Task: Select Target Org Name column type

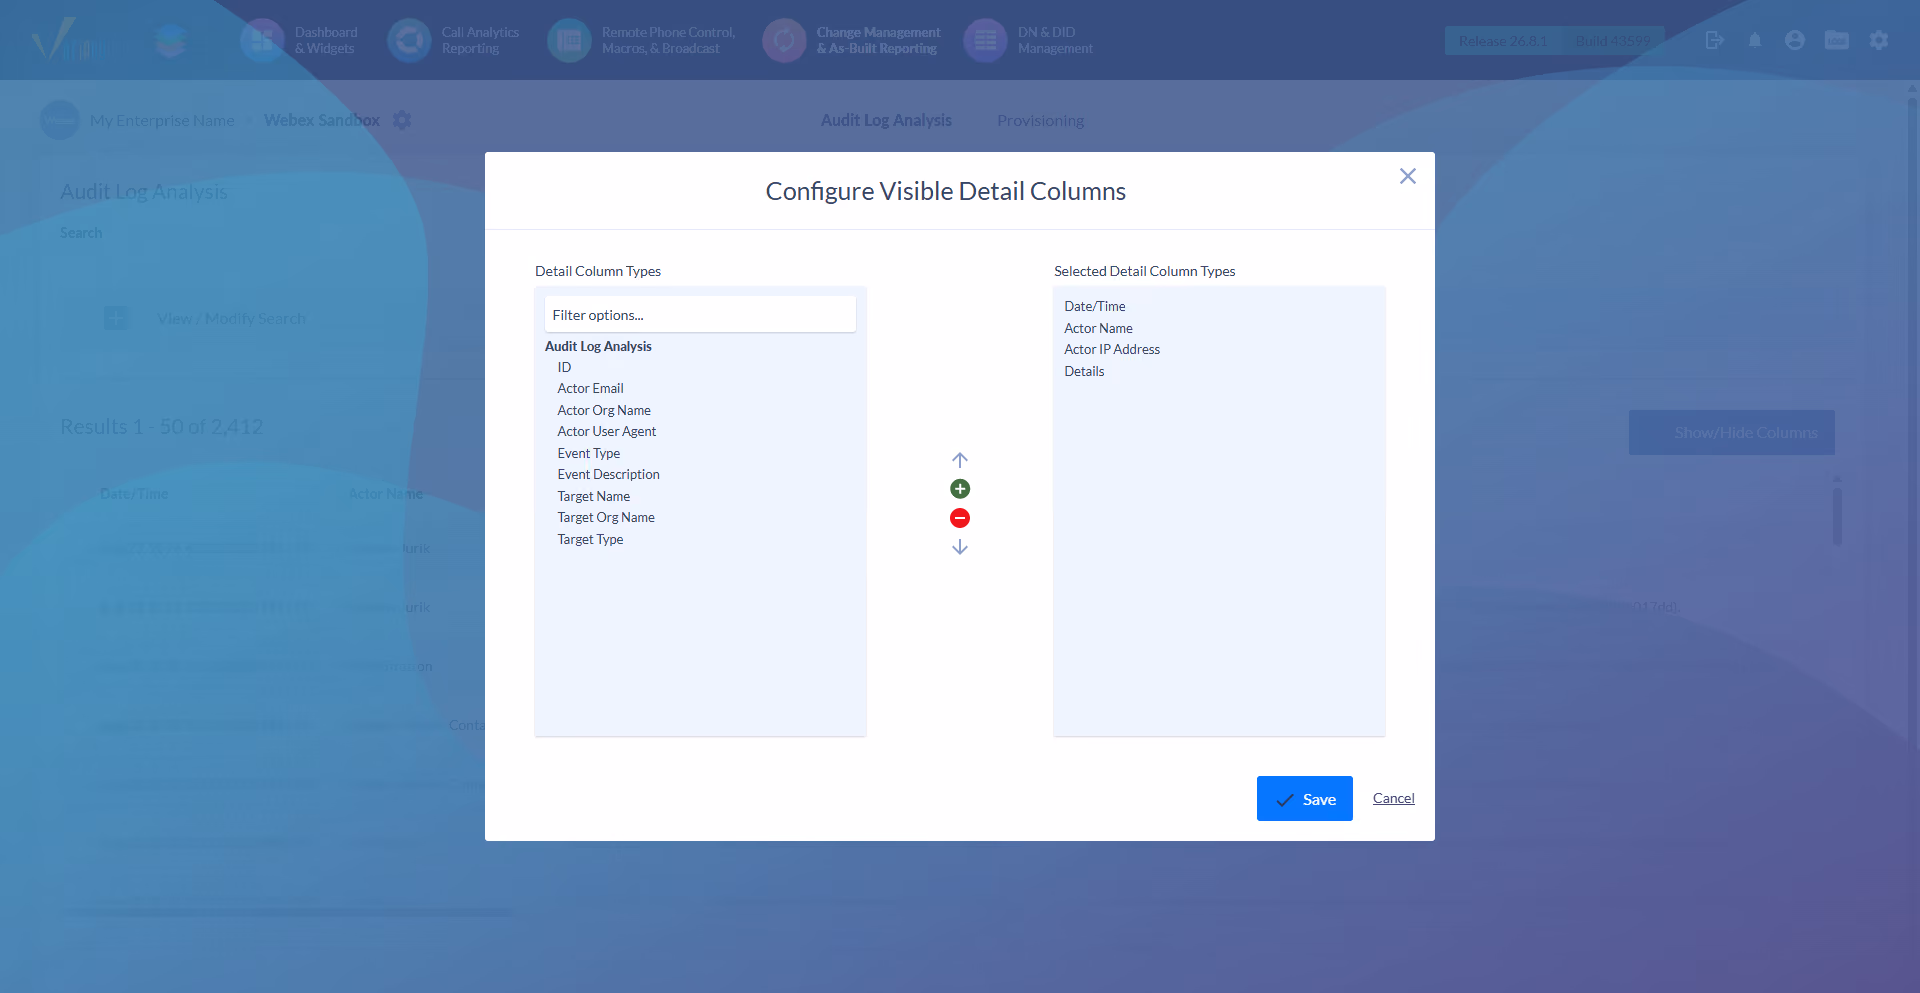Action: (606, 517)
